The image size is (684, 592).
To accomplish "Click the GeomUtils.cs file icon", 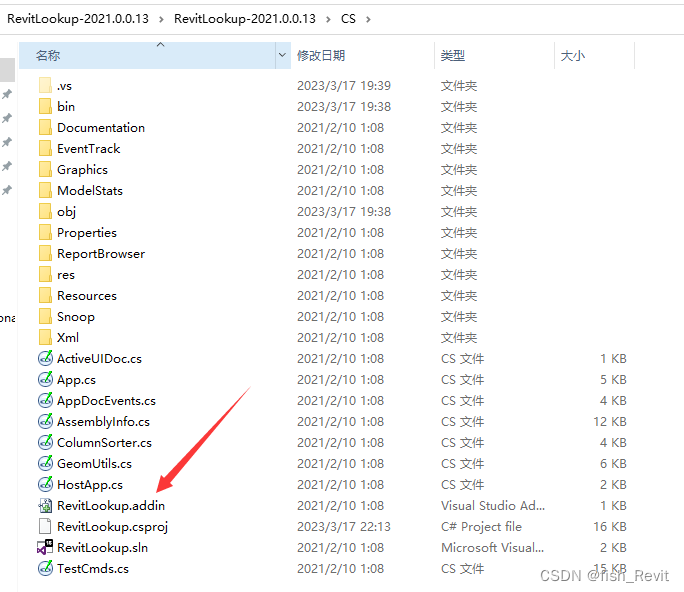I will (45, 463).
